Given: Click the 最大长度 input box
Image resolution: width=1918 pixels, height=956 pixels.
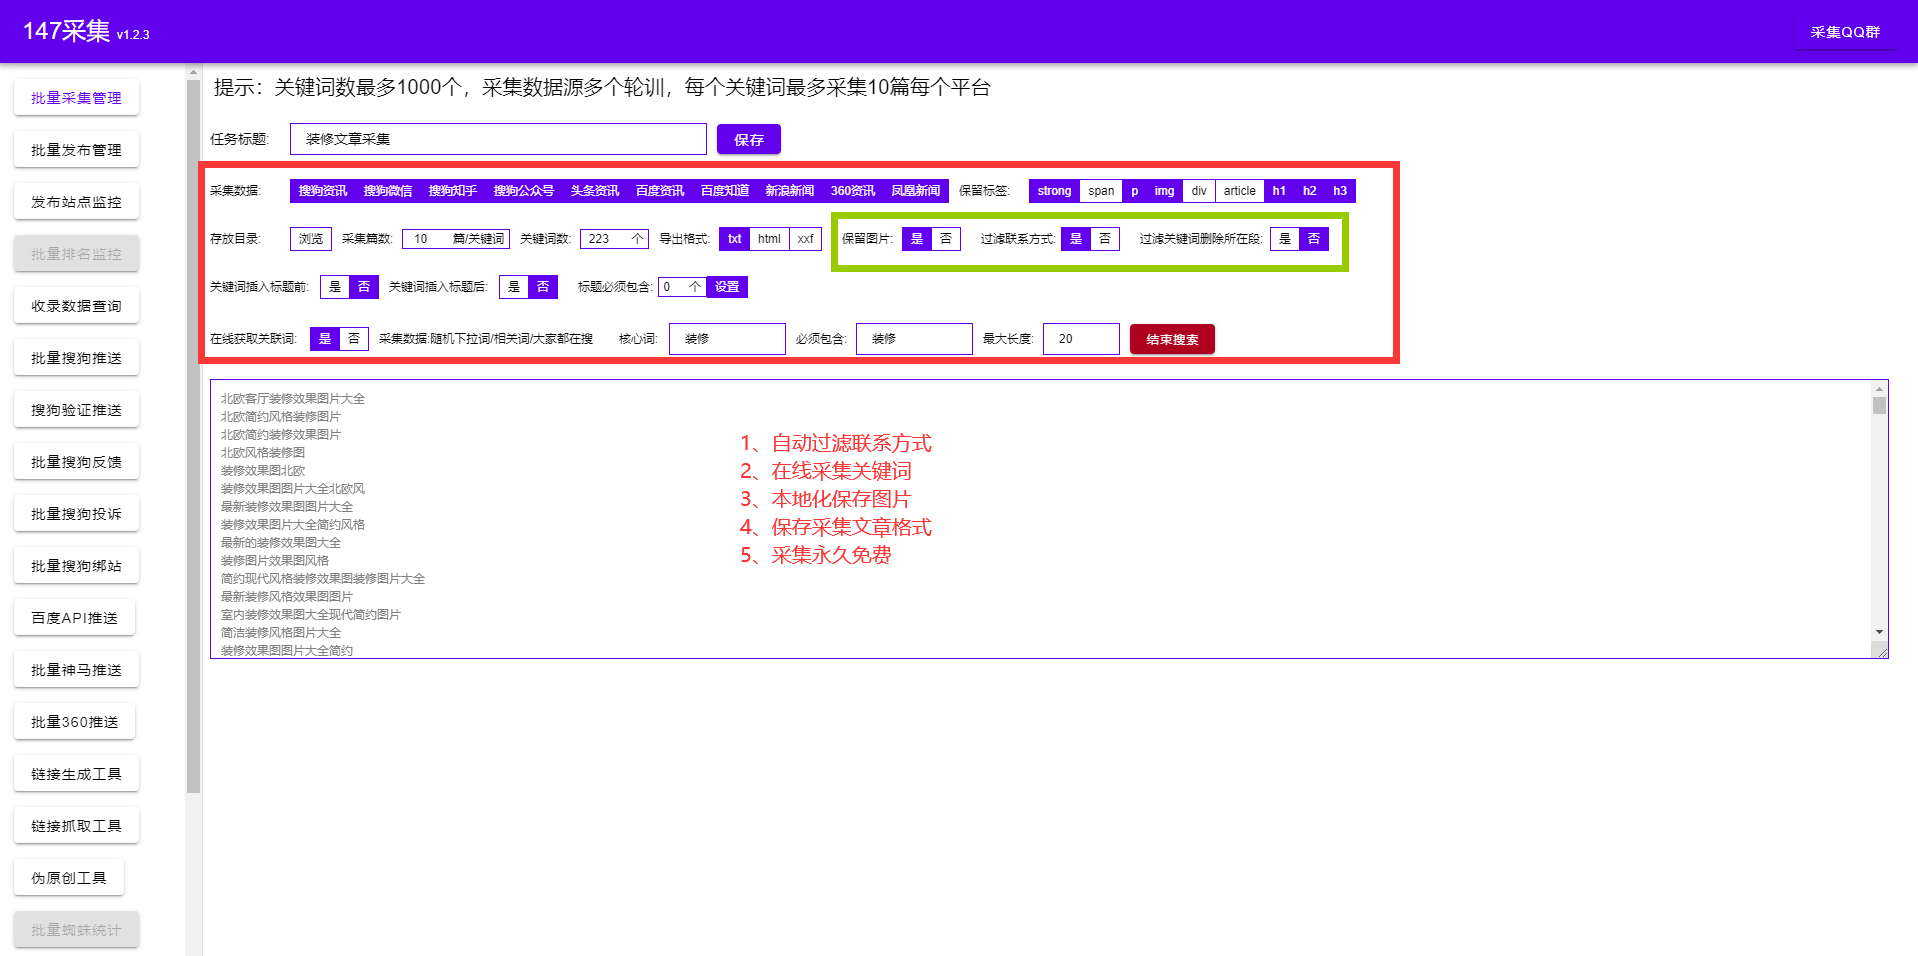Looking at the screenshot, I should point(1080,339).
